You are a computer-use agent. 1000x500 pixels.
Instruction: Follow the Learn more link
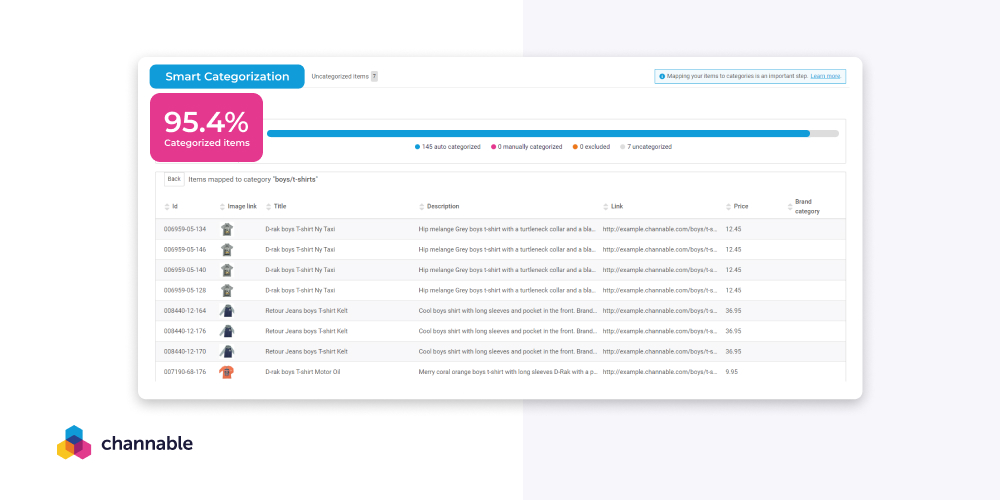(x=825, y=76)
